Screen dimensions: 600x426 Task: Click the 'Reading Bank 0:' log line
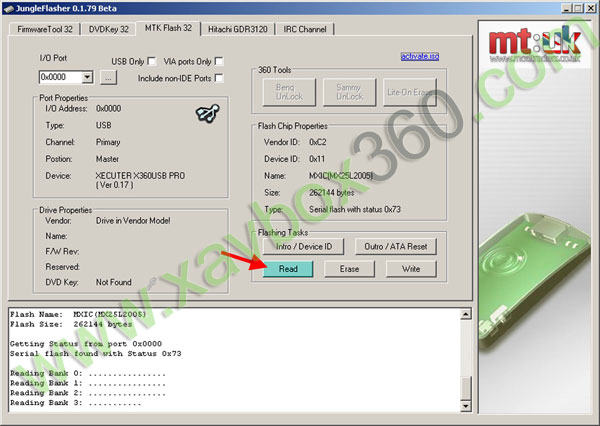pos(88,373)
